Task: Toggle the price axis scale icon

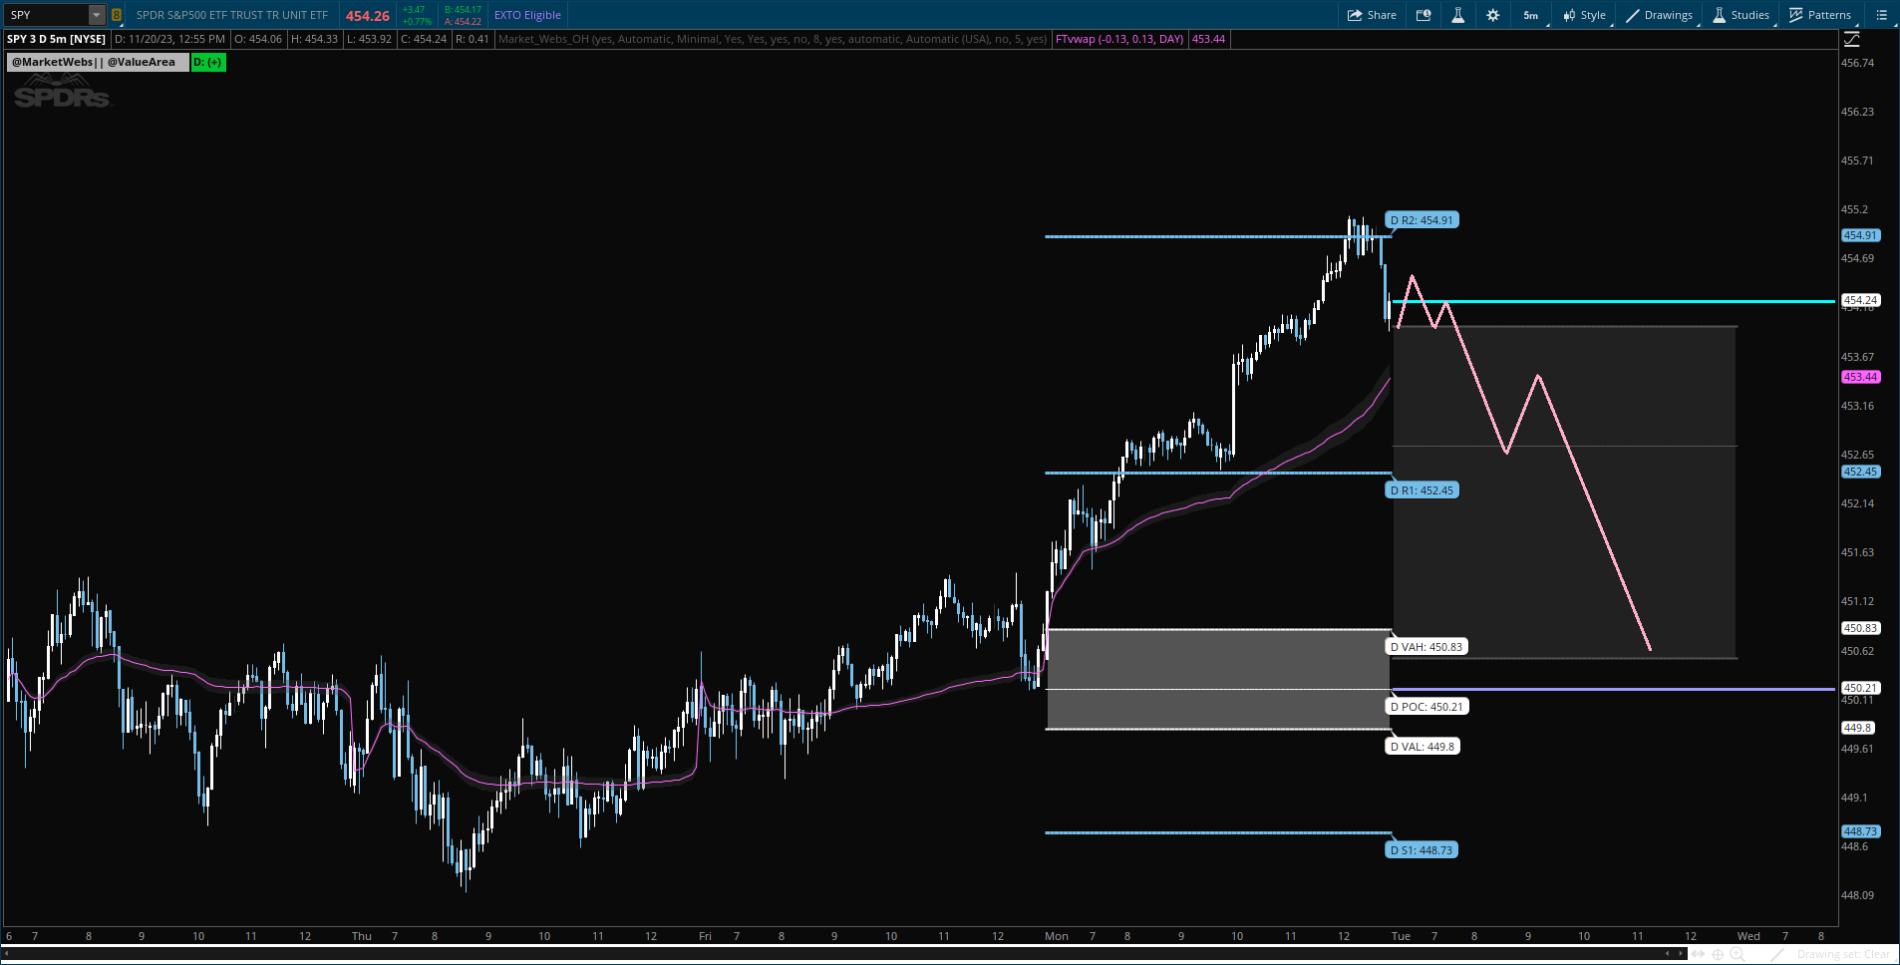Action: pos(1852,39)
